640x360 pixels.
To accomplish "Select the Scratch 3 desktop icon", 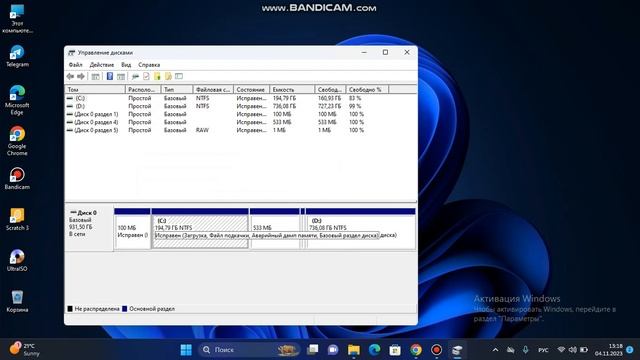I will pos(17,220).
